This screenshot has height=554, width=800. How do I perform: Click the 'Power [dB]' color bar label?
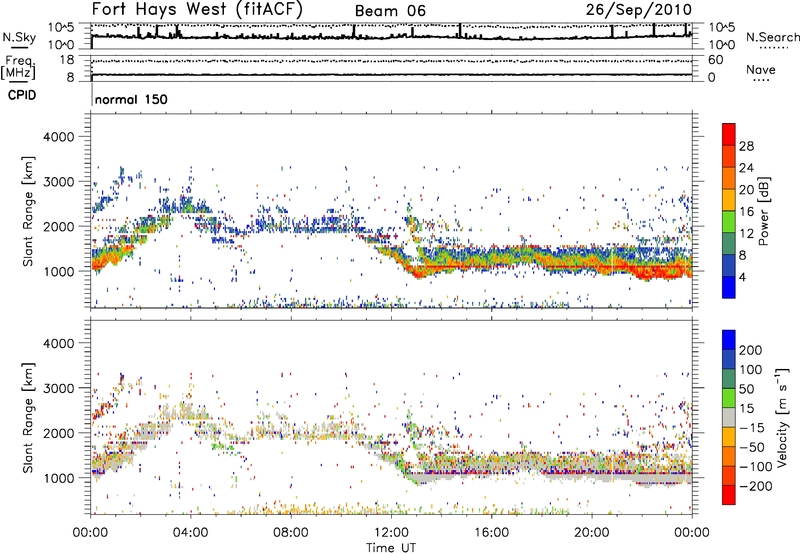[x=763, y=211]
